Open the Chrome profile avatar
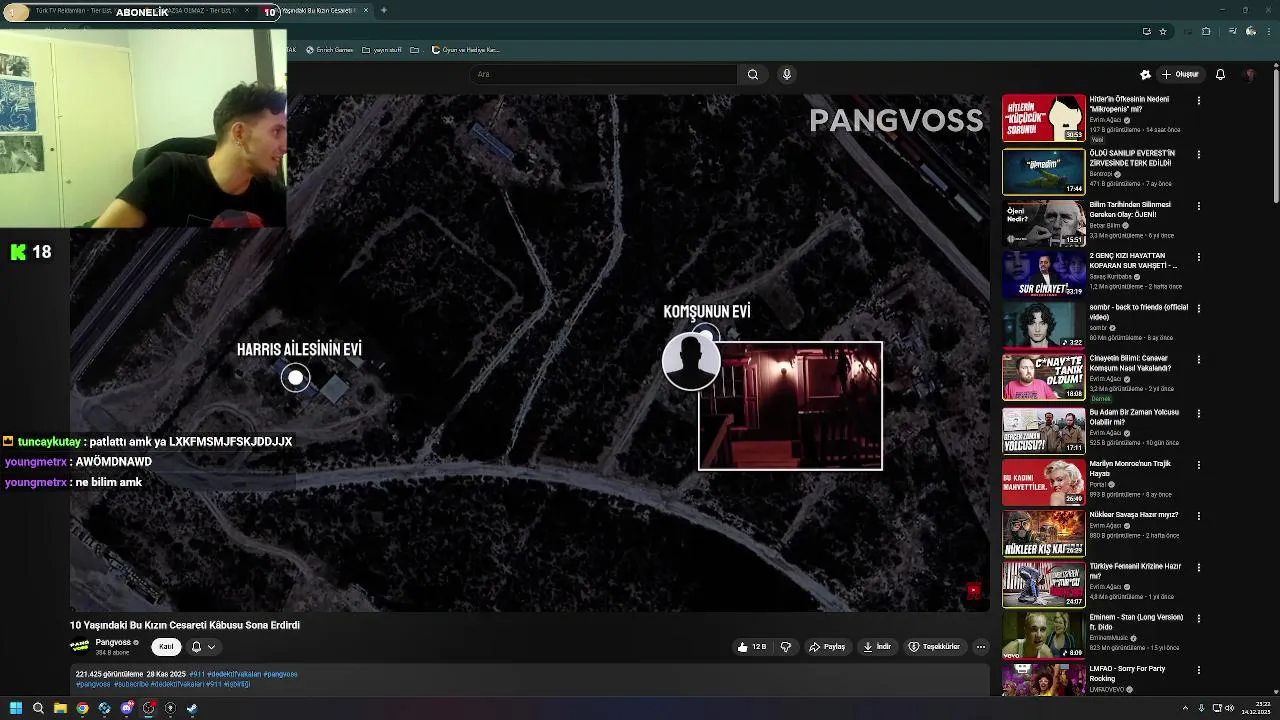 click(1251, 31)
